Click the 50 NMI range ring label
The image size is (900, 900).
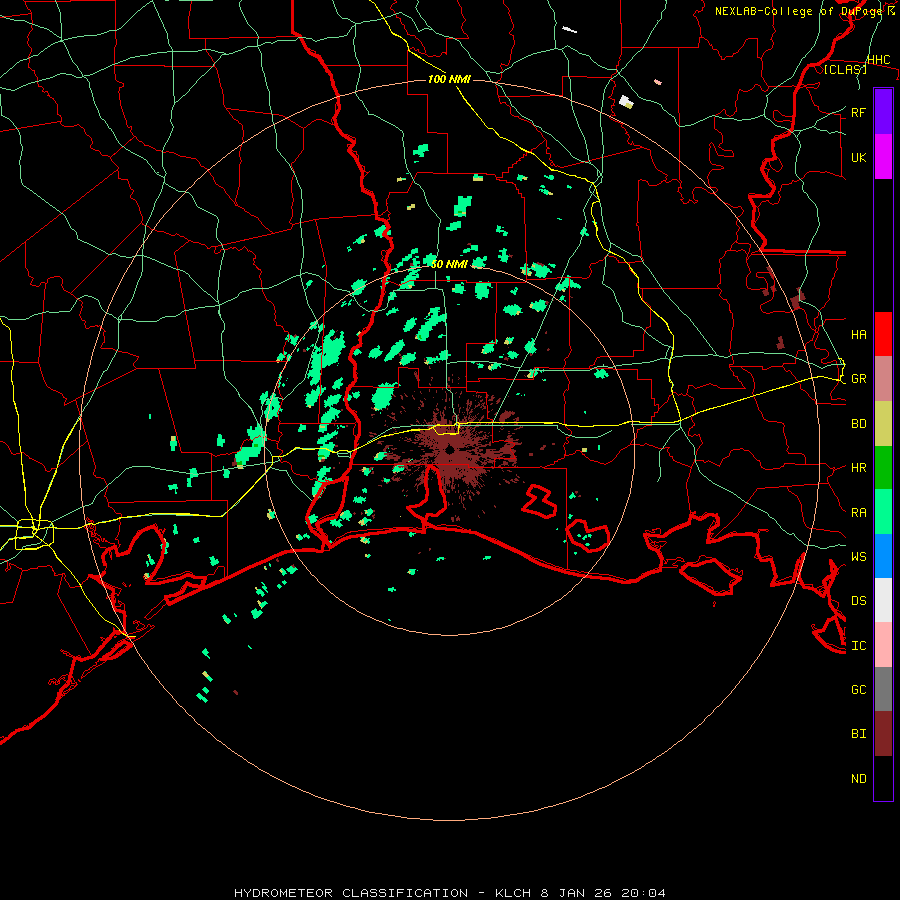point(449,264)
